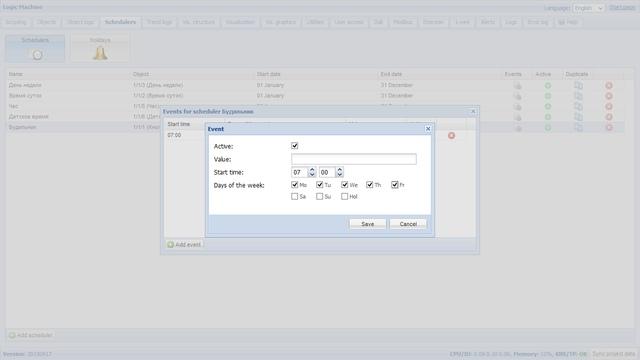Select the Время суток scheduler name
This screenshot has width=640, height=360.
[25, 96]
